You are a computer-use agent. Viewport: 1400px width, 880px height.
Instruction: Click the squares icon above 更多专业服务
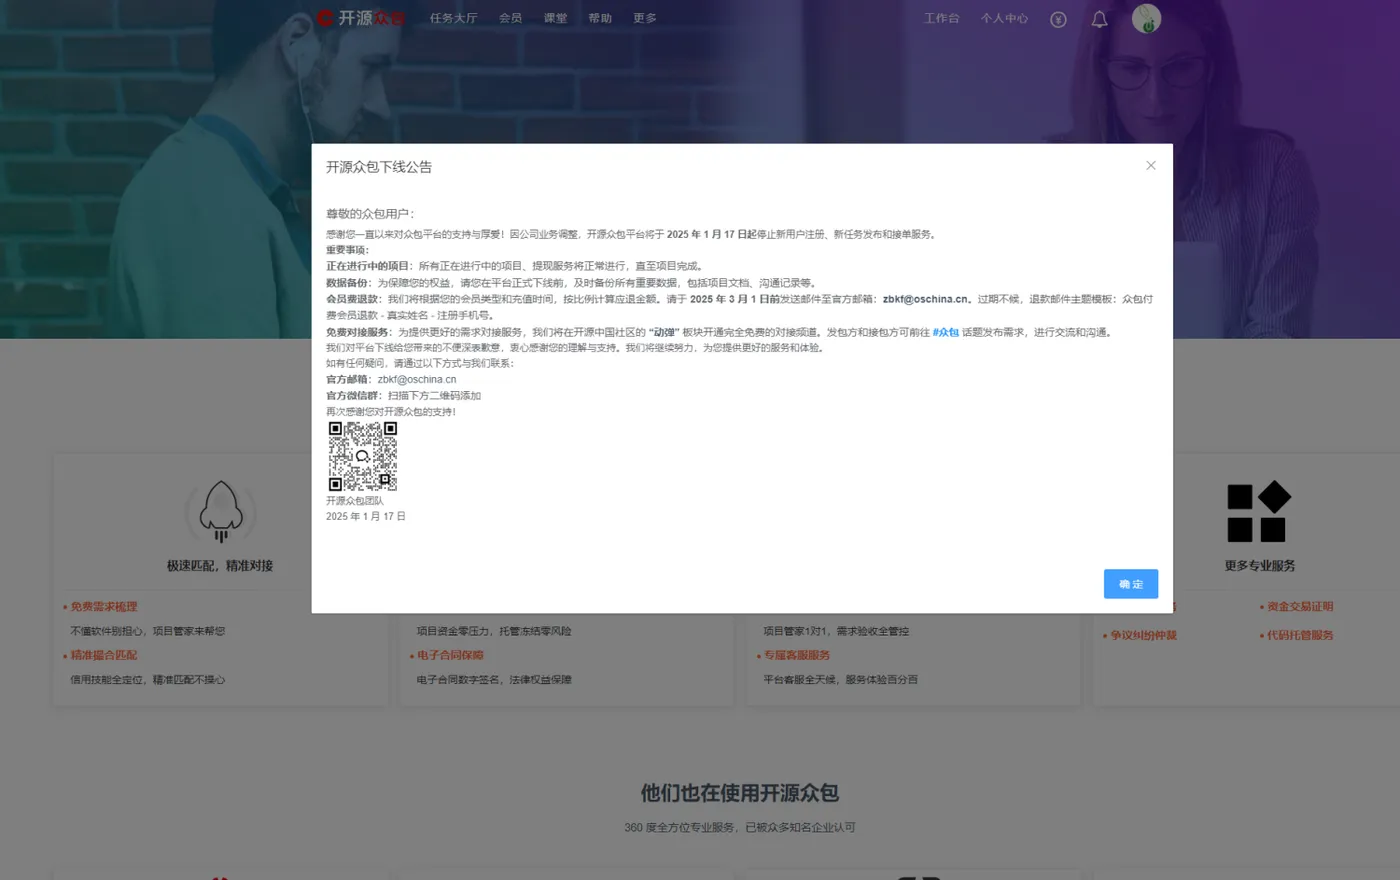click(x=1259, y=511)
